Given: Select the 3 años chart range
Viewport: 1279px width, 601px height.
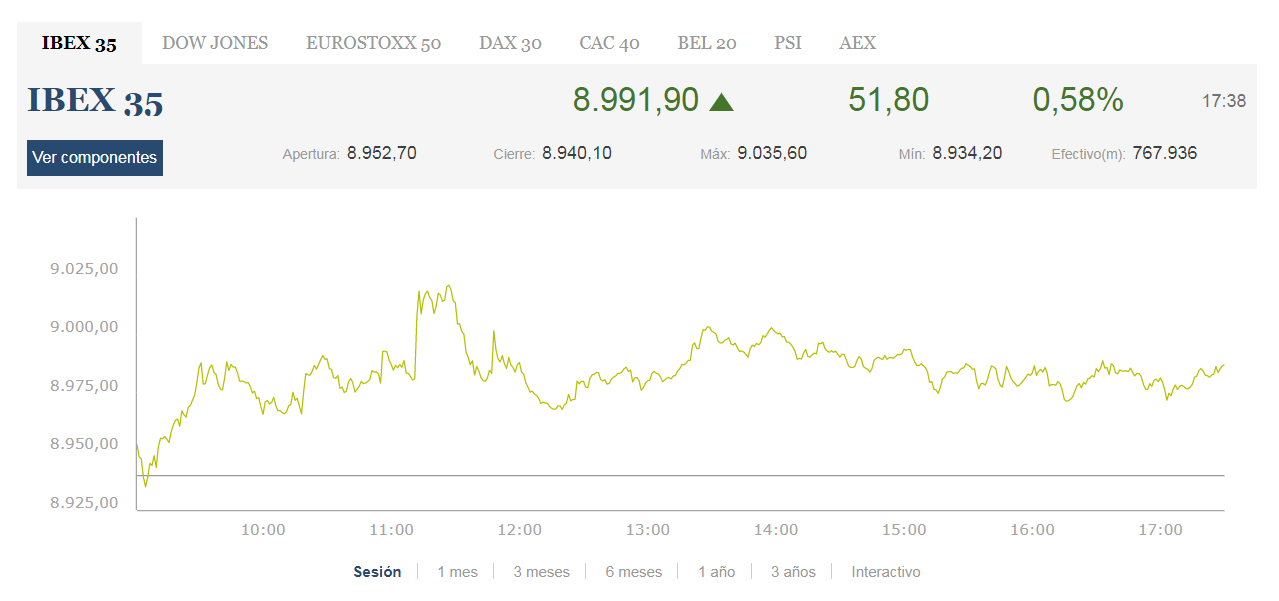Looking at the screenshot, I should 793,572.
